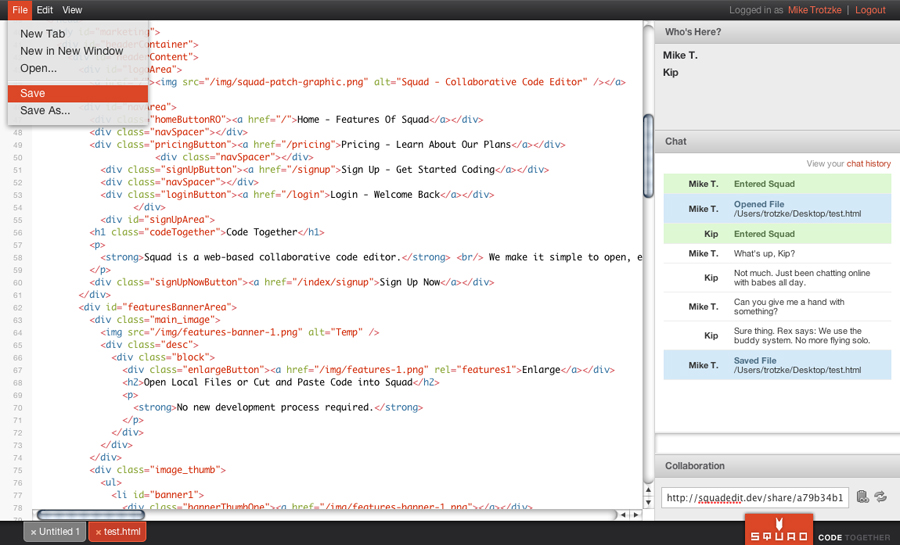Click the horizontal scroll left arrow
The height and width of the screenshot is (545, 900).
(x=623, y=515)
